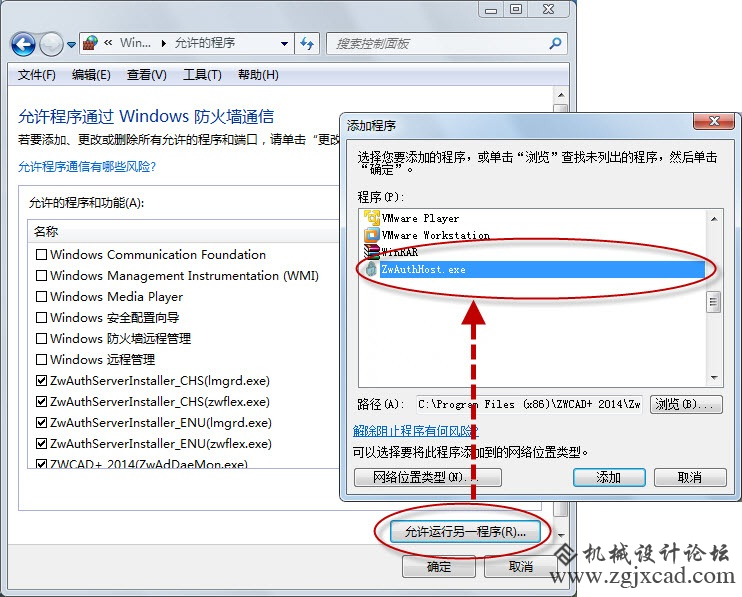This screenshot has height=597, width=742.
Task: Open the 文件(F) menu
Action: tap(36, 75)
